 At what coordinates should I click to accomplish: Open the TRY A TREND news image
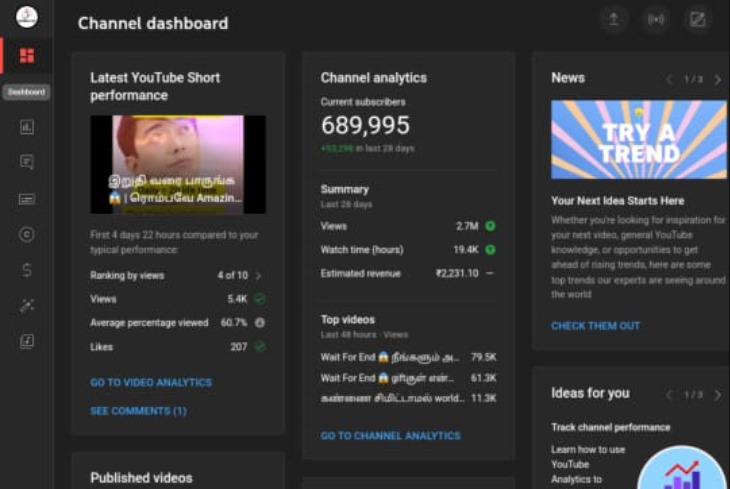639,139
